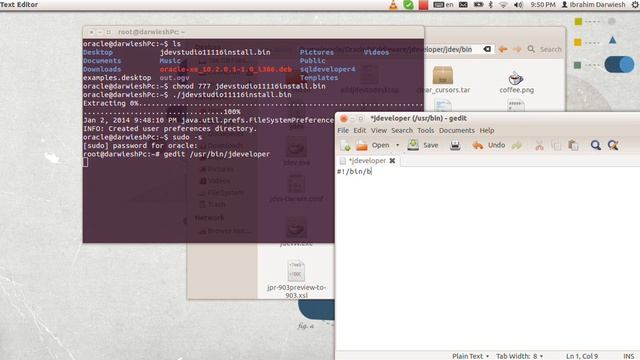Close the *jdeveloper tab with X
640x360 pixels.
(x=392, y=161)
